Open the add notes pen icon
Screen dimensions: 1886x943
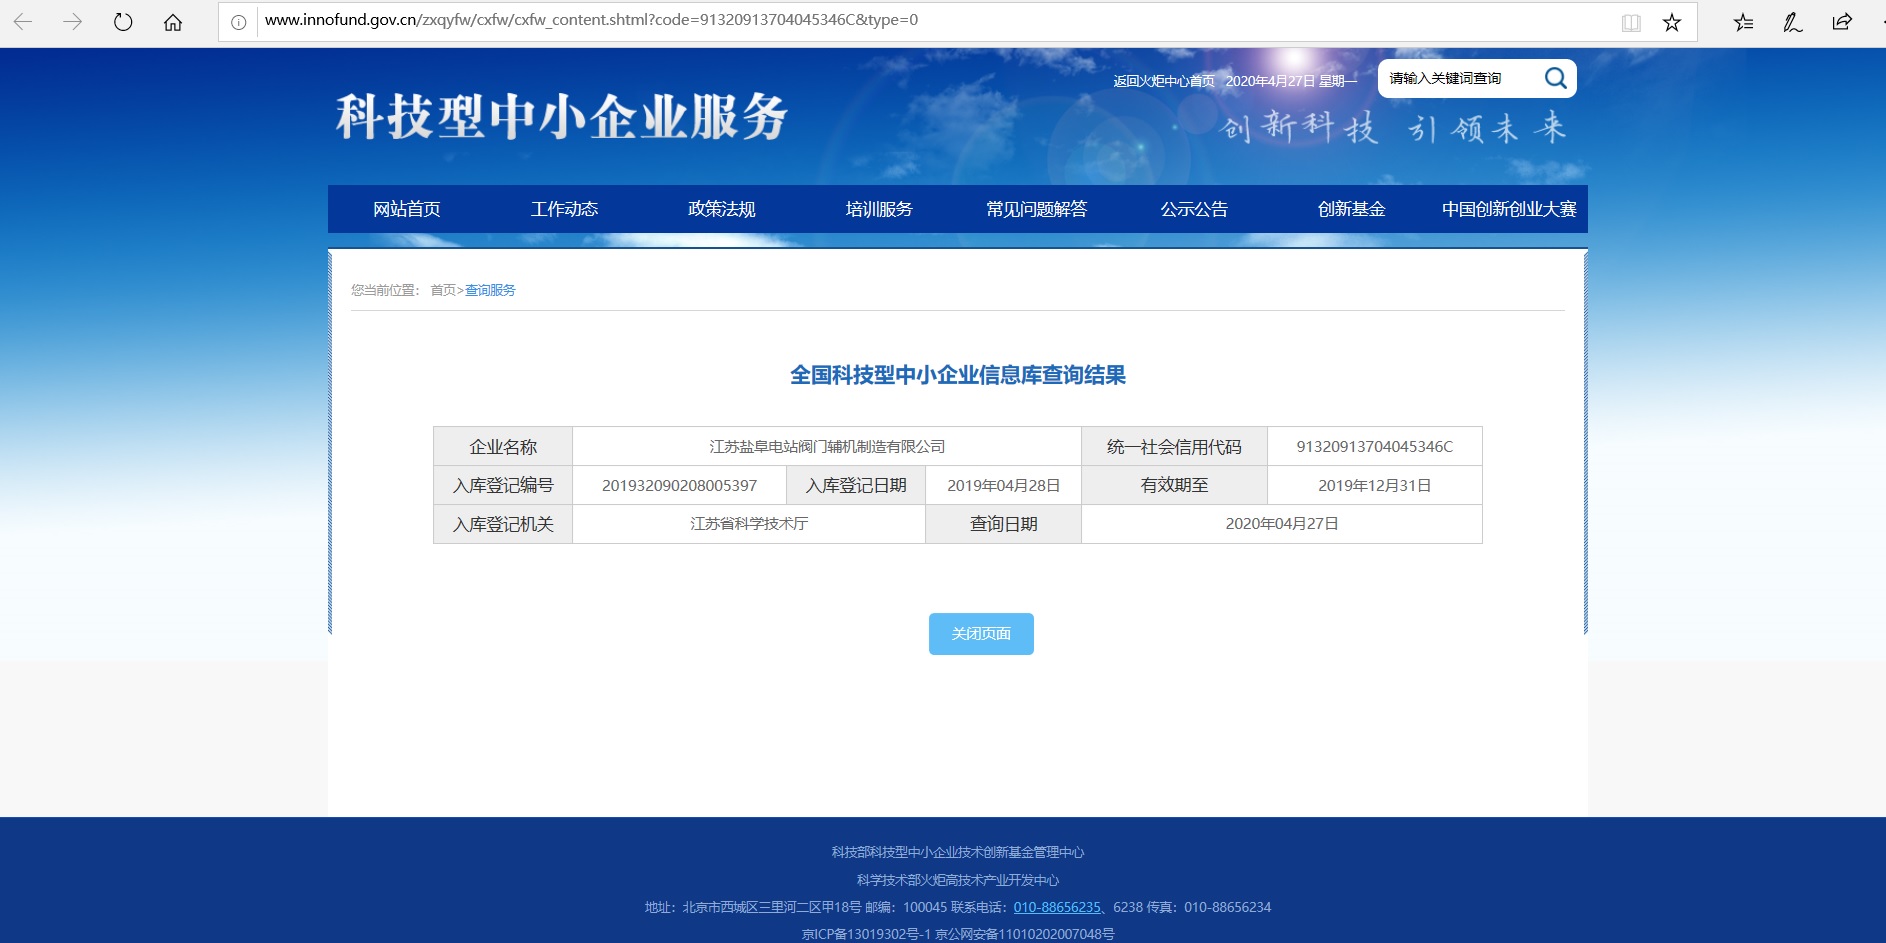[1792, 22]
